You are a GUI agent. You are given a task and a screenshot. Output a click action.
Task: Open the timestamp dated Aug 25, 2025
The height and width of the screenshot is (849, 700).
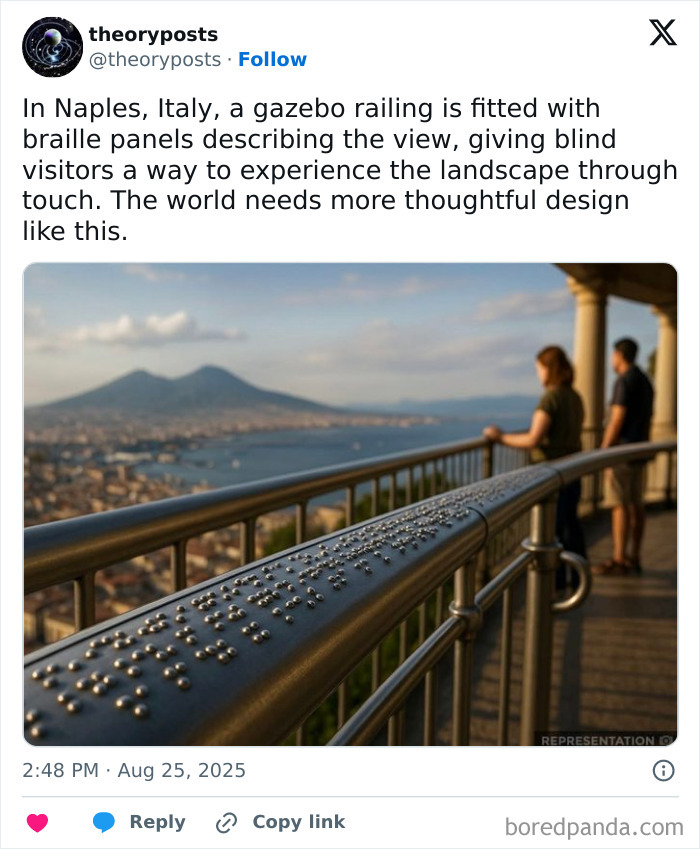click(x=132, y=770)
